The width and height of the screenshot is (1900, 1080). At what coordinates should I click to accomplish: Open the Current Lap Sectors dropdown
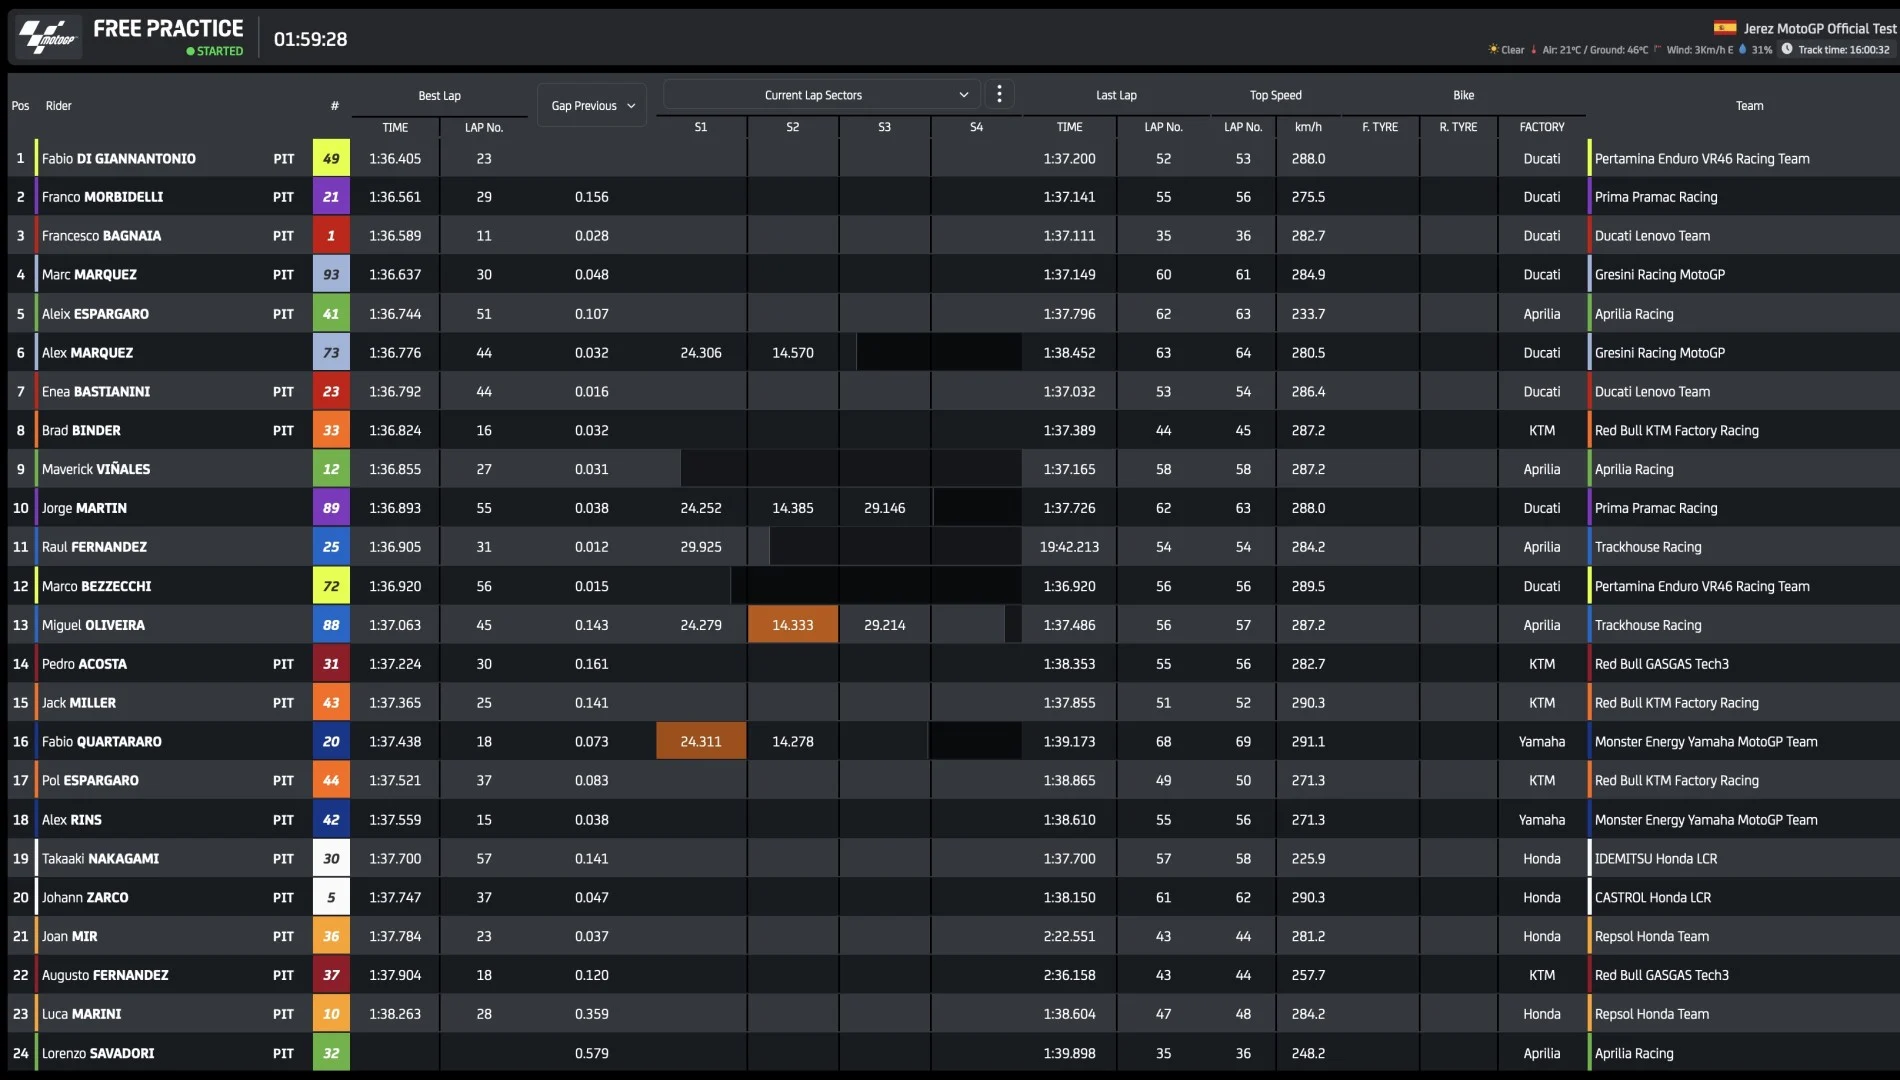821,95
